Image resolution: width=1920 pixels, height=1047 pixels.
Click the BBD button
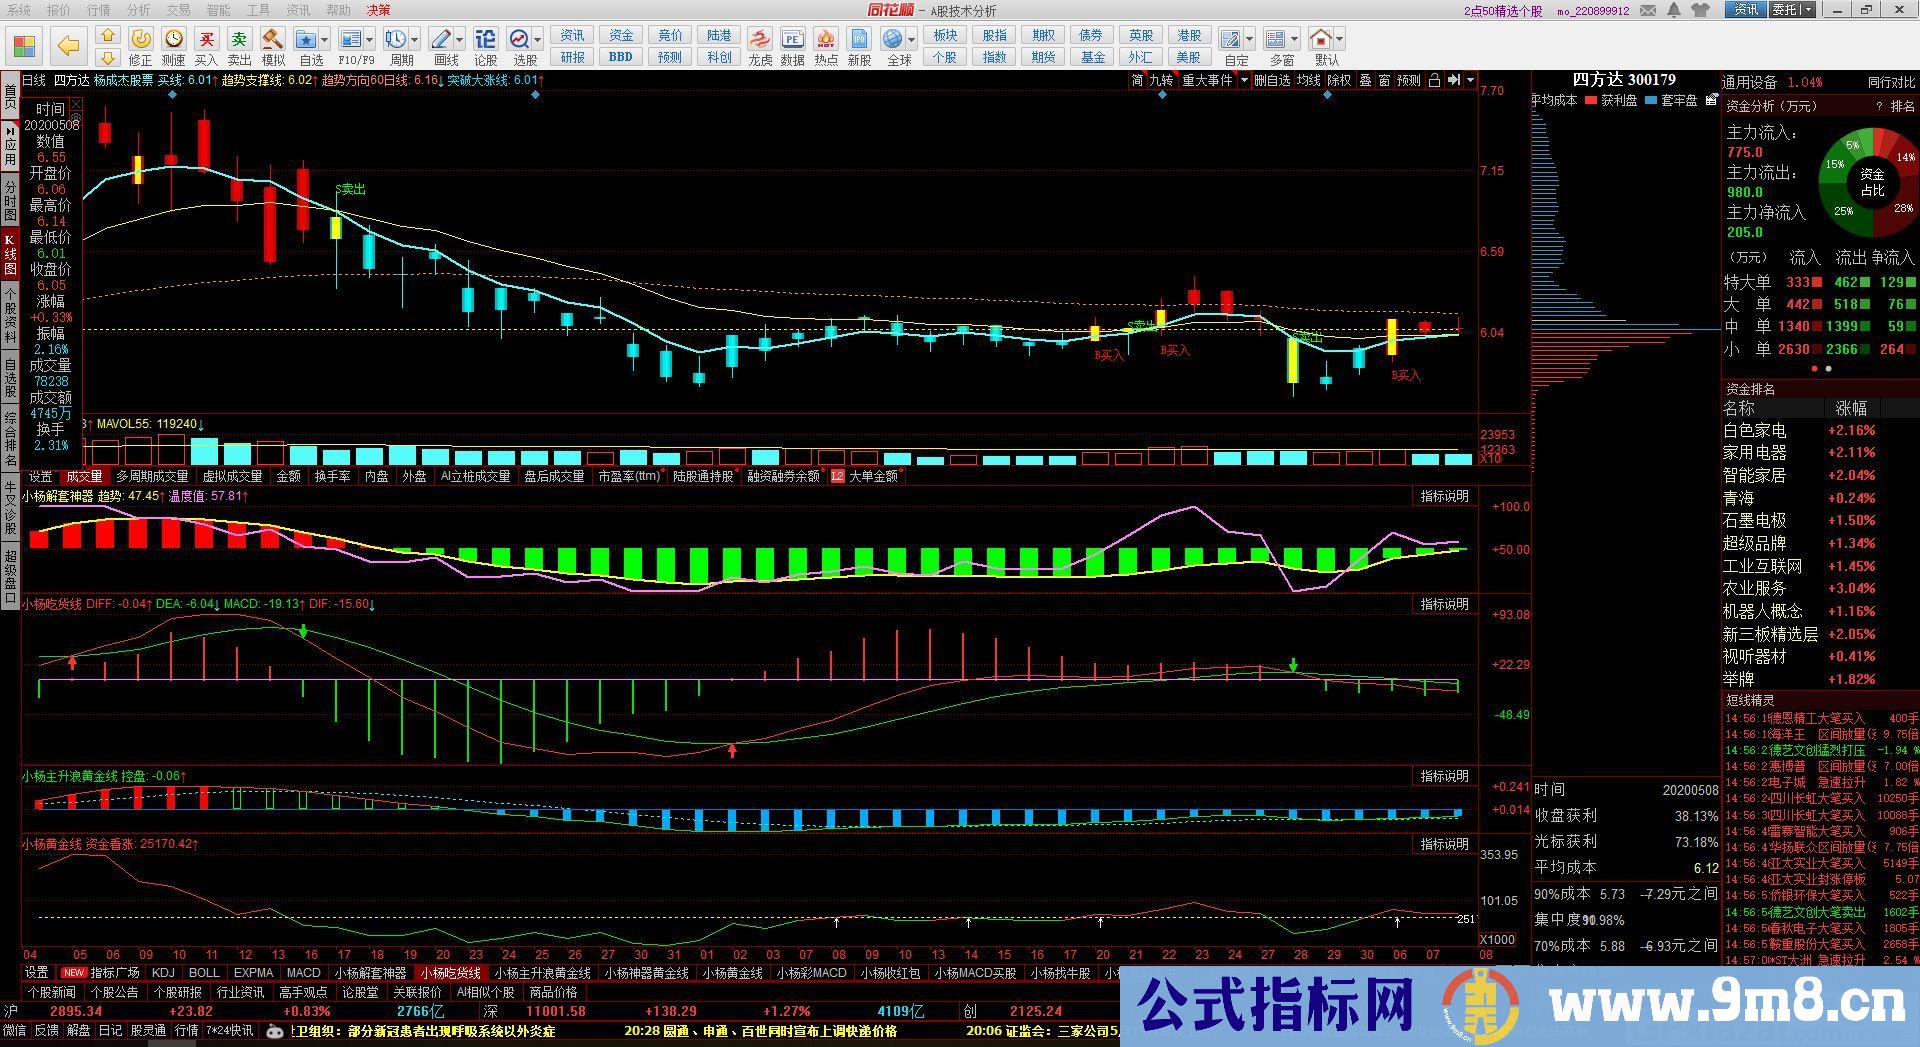[620, 57]
